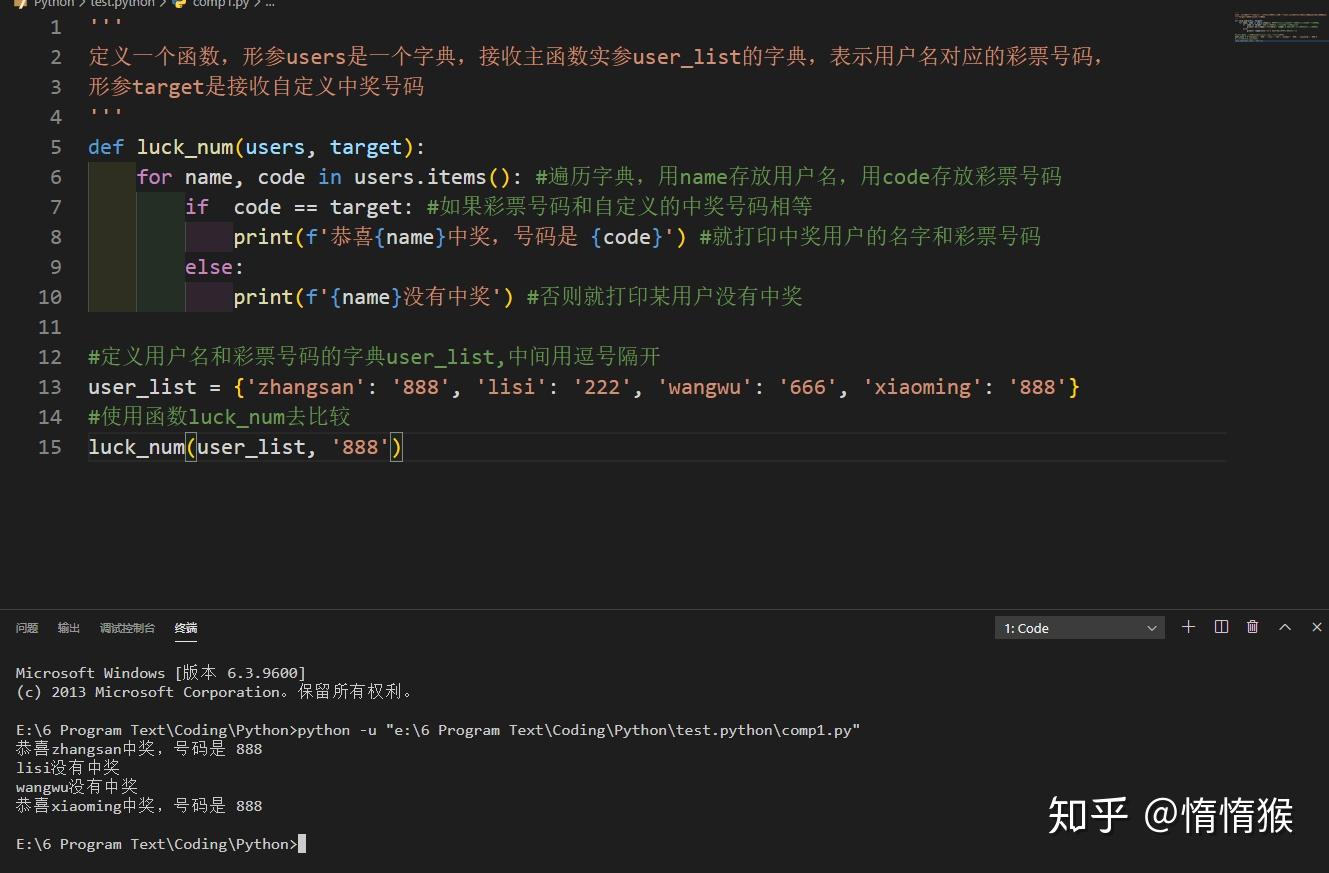The width and height of the screenshot is (1329, 873).
Task: Select the 调试控制台 (Debug Console) tab
Action: pos(127,628)
